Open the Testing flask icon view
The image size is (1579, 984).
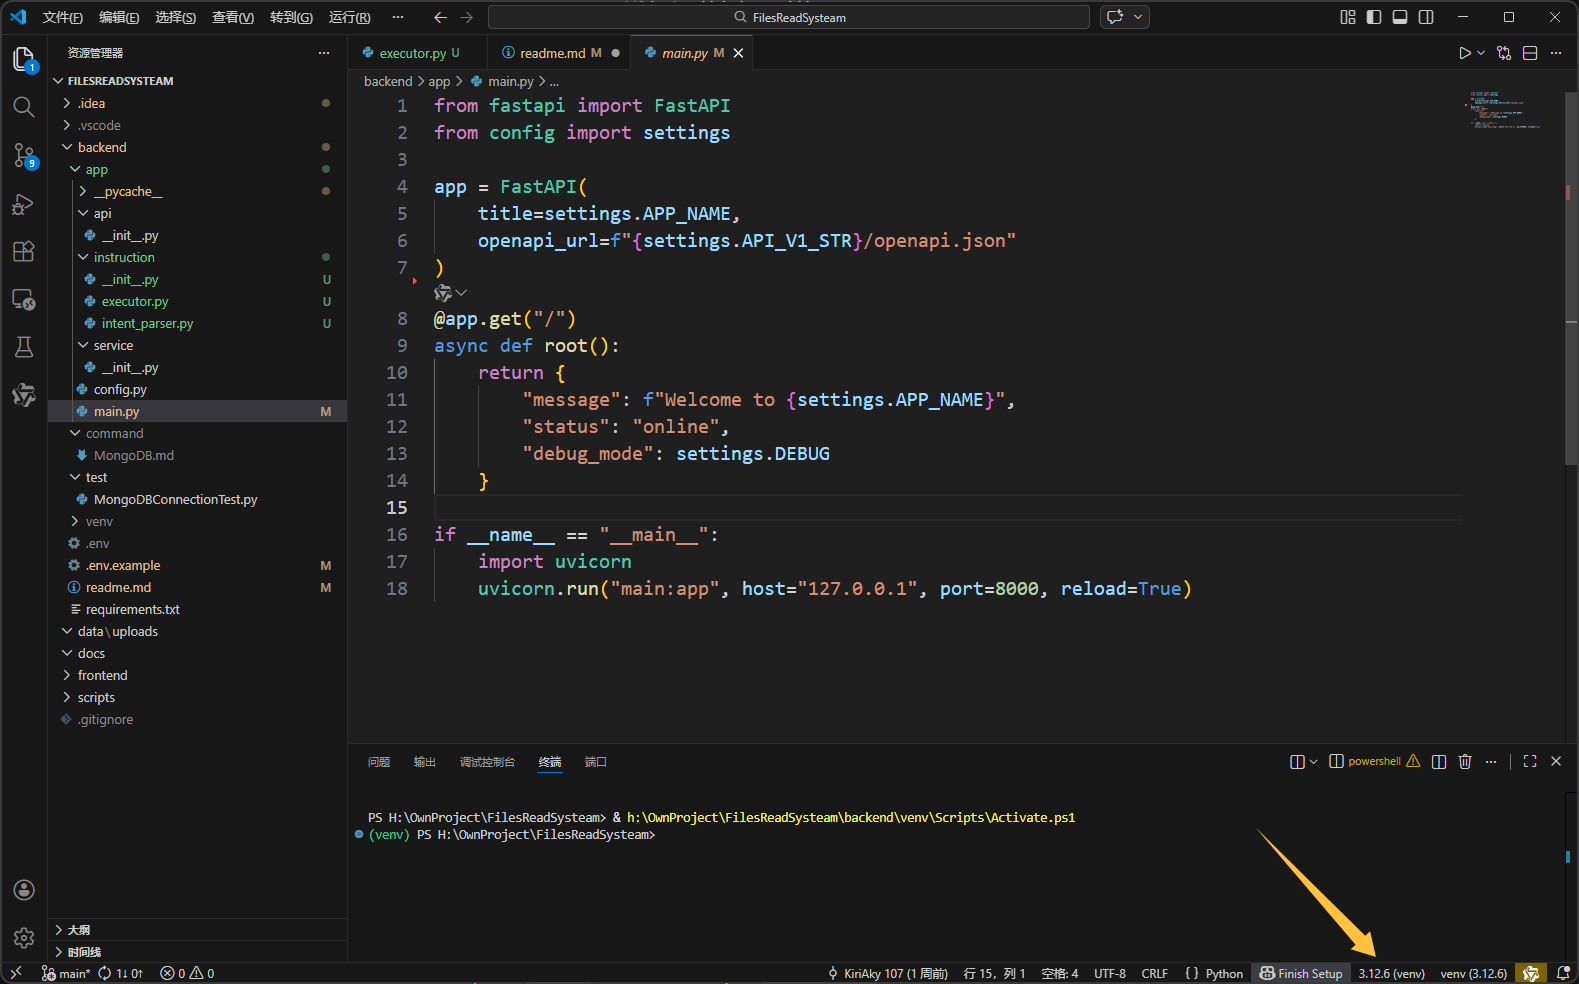24,347
